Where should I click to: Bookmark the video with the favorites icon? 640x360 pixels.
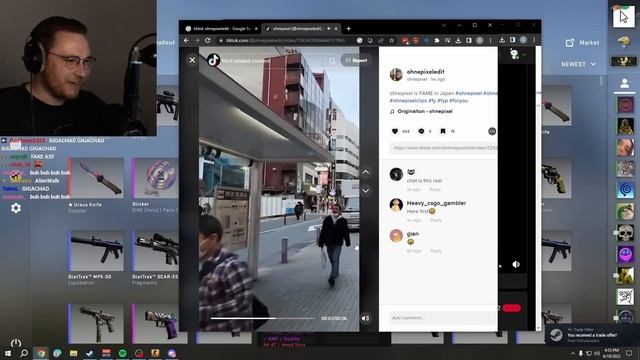[443, 131]
